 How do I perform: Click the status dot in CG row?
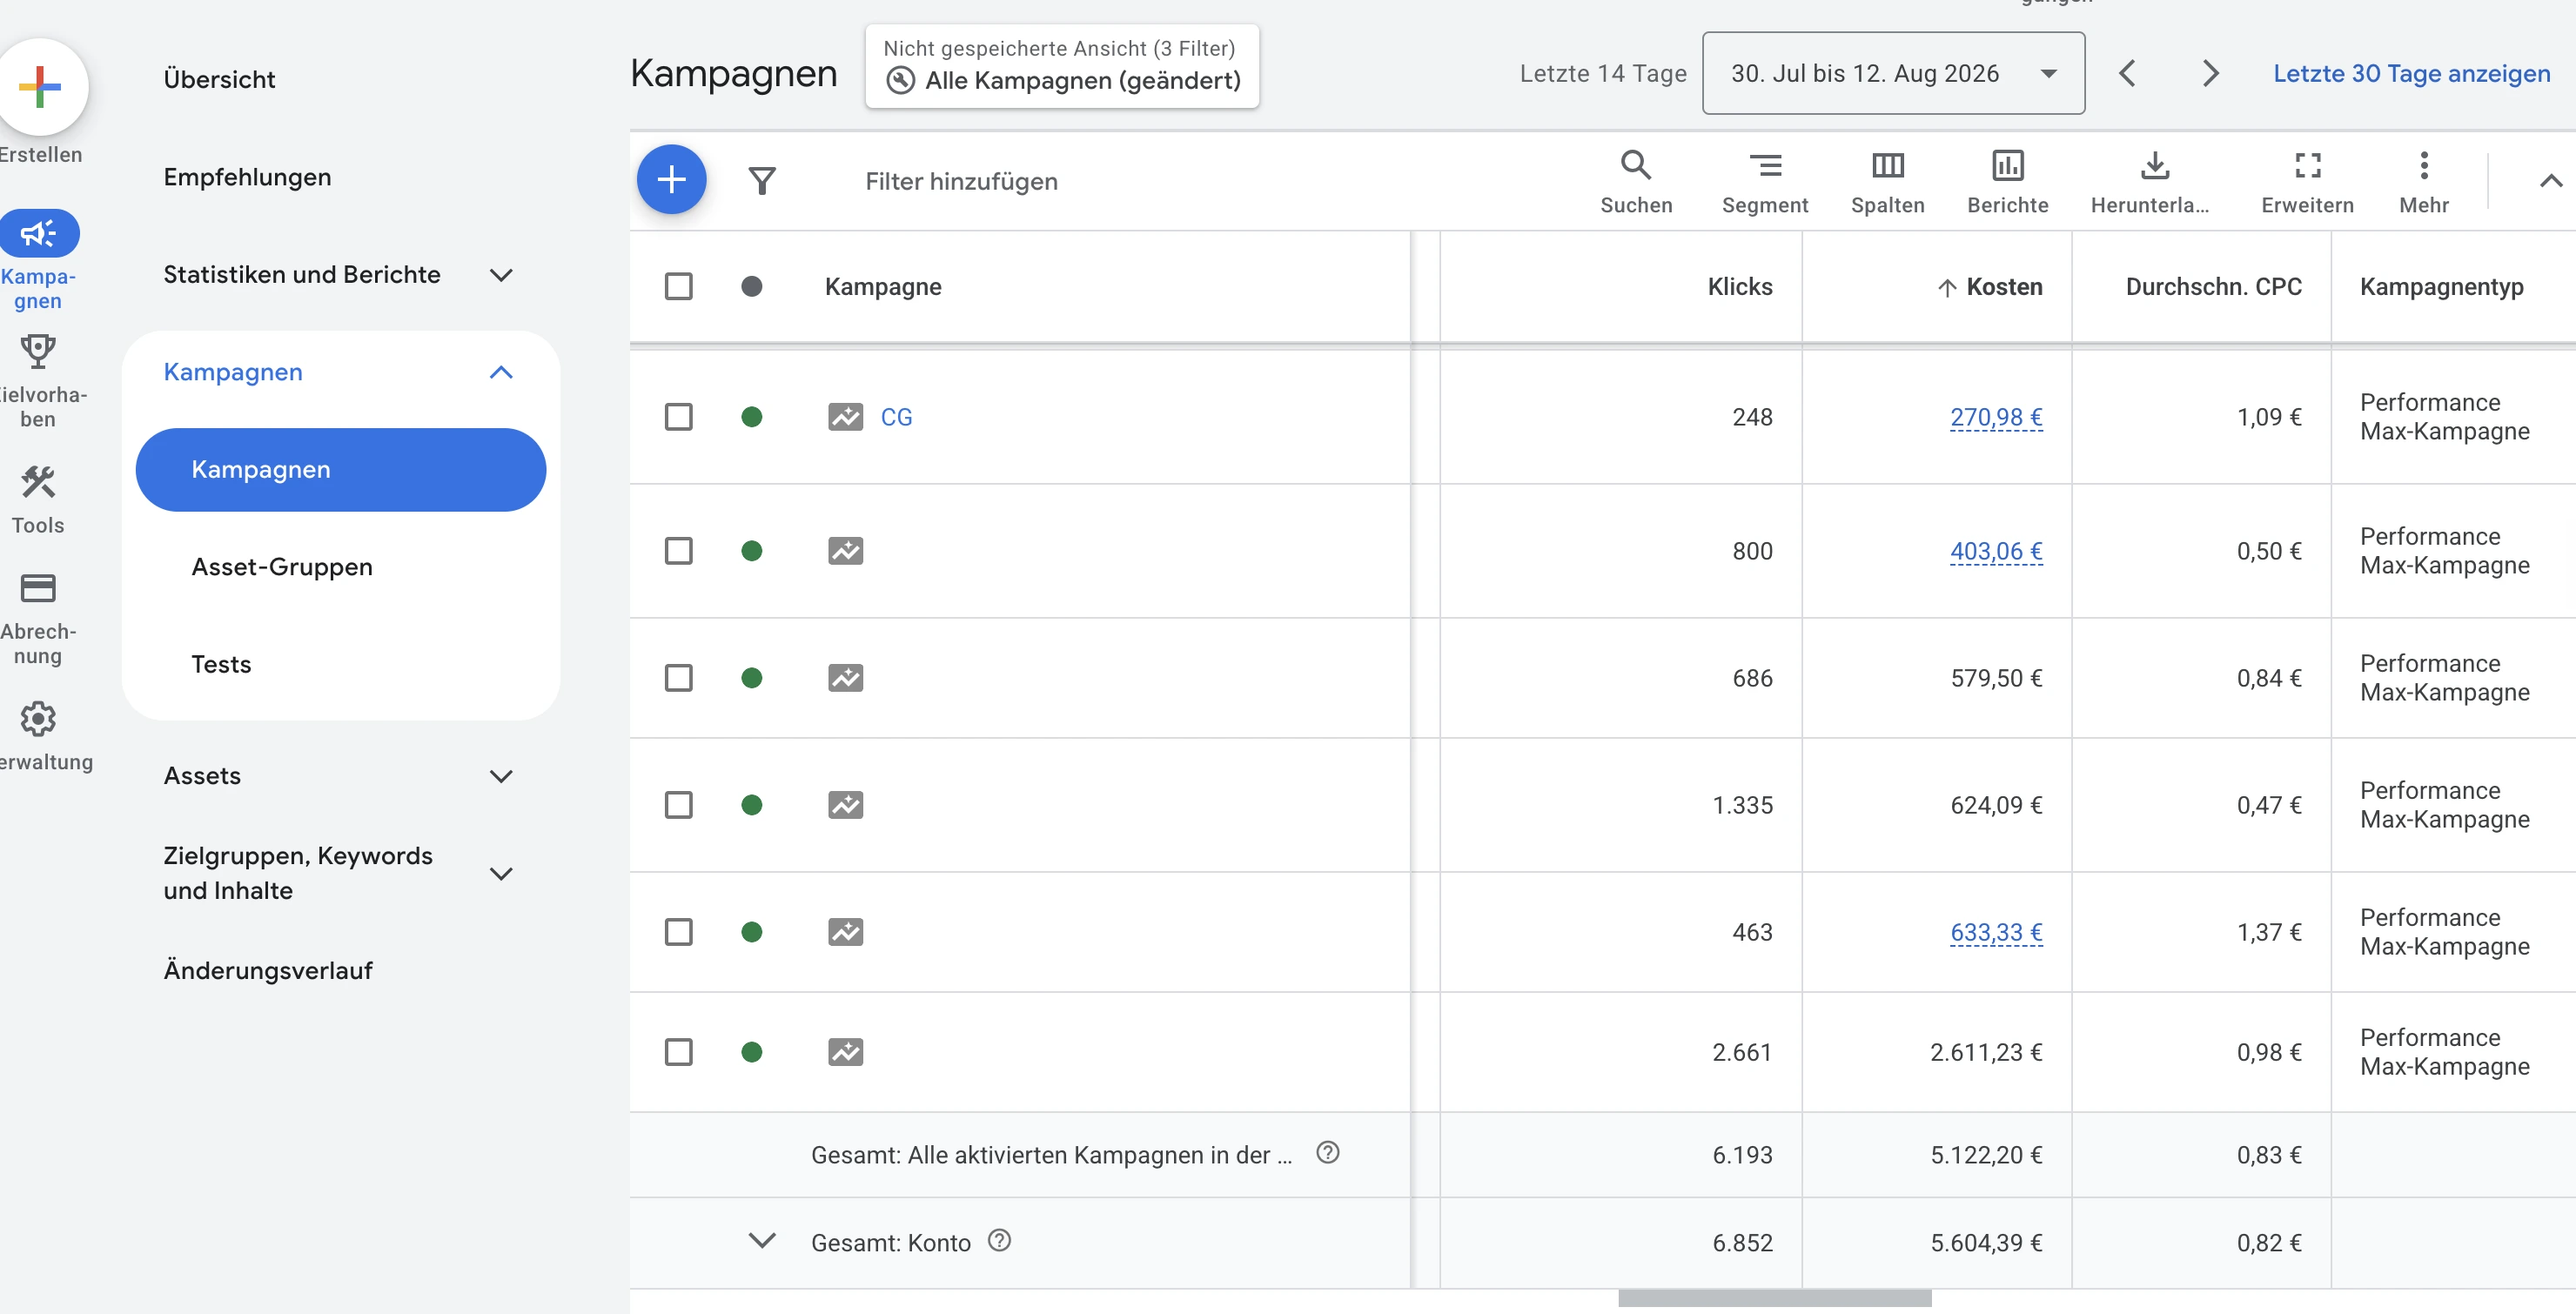coord(752,417)
